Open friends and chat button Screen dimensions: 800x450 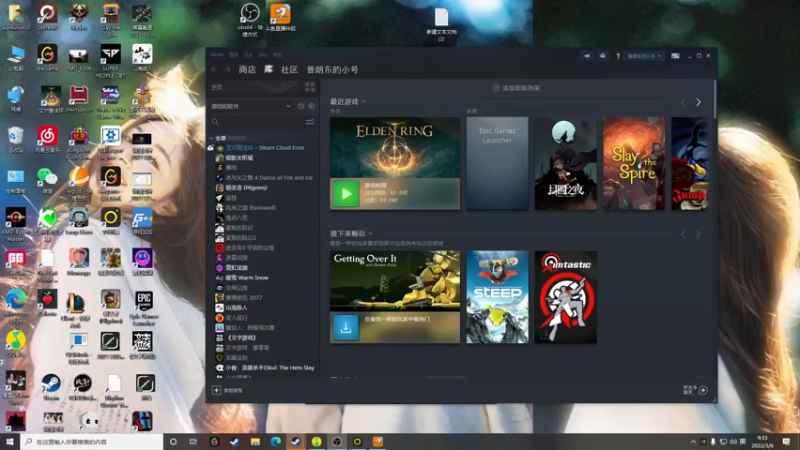[x=695, y=390]
